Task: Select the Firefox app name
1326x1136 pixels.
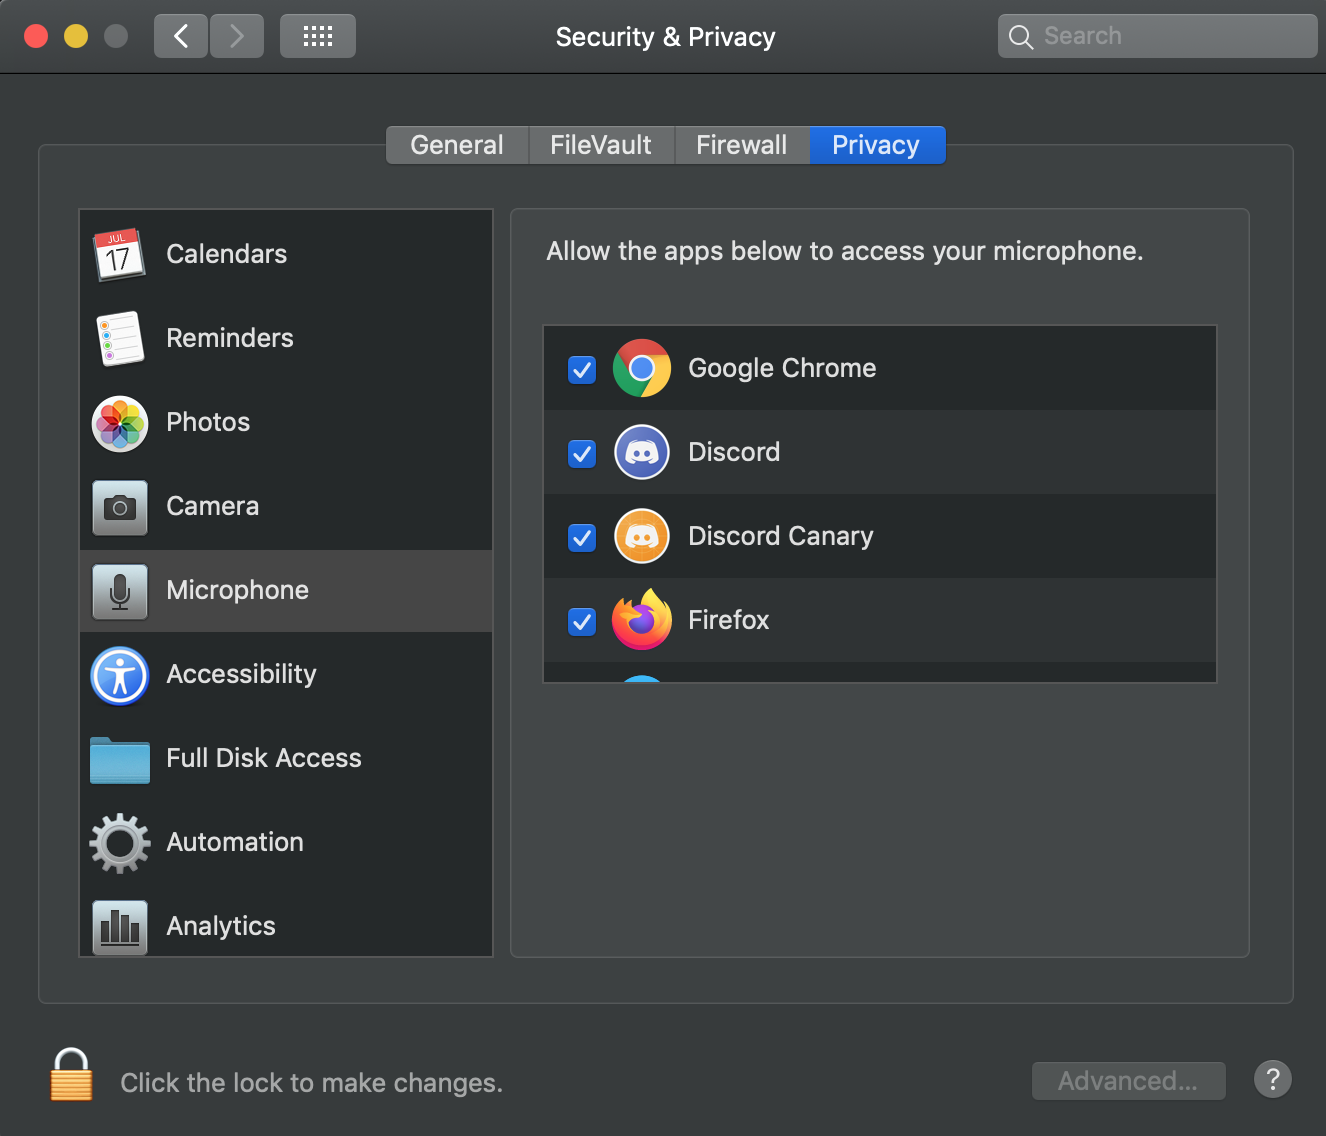Action: coord(729,620)
